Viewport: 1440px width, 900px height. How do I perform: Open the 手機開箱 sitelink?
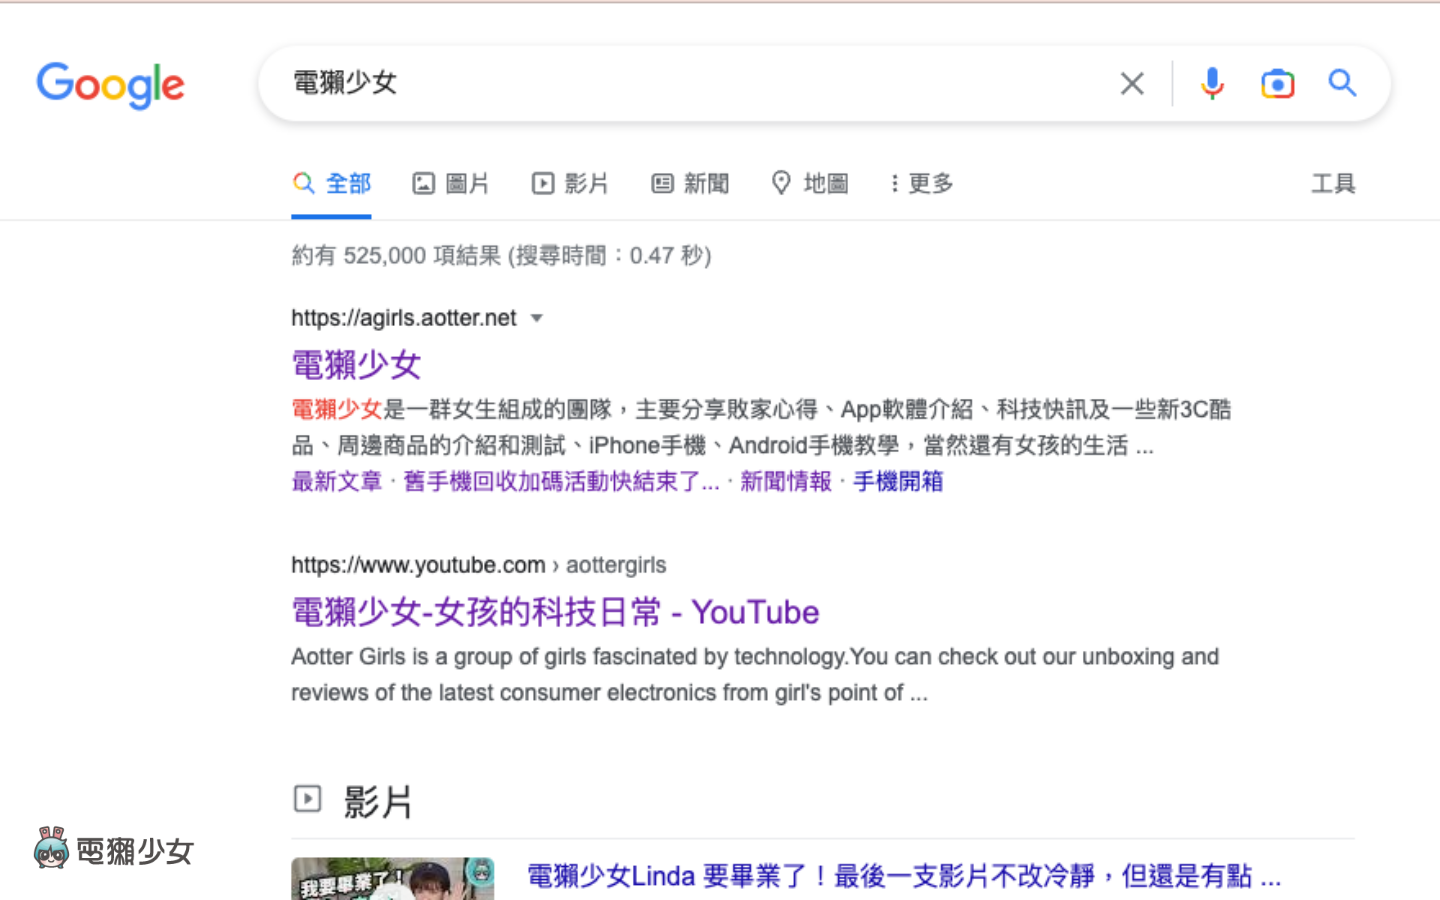[898, 481]
